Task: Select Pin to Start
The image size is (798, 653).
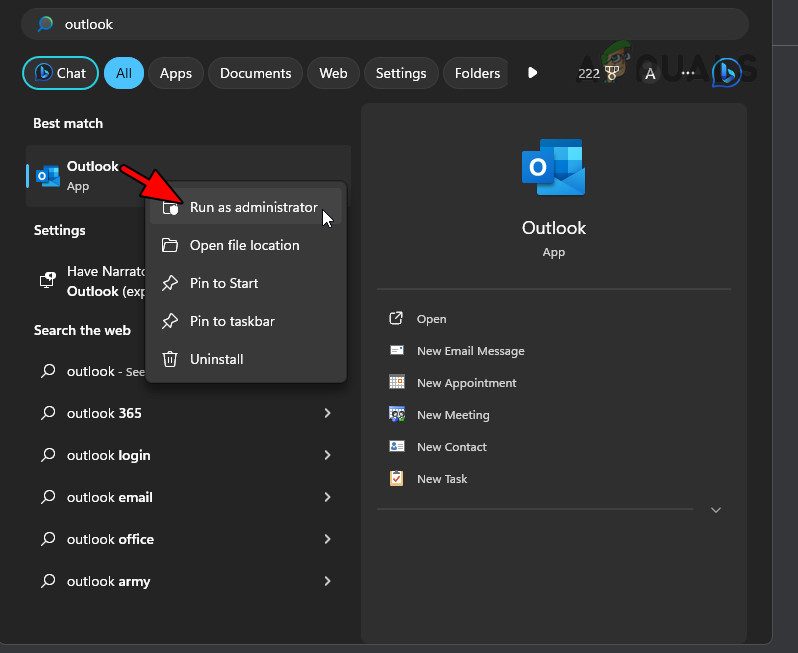Action: [246, 283]
